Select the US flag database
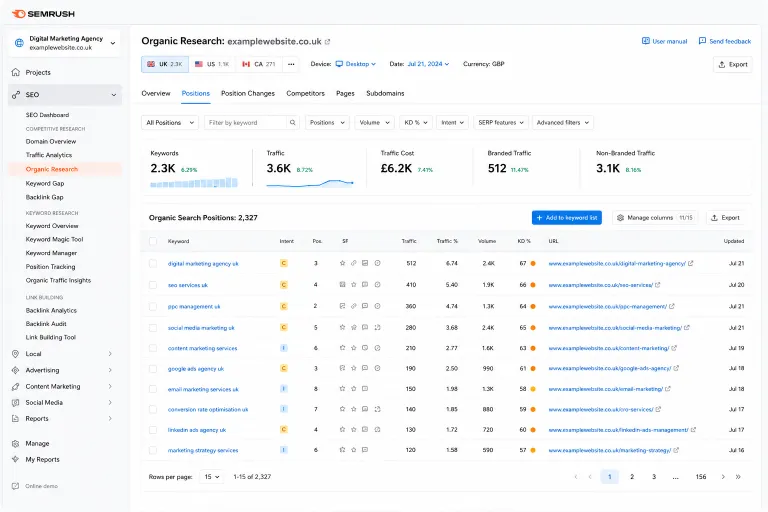This screenshot has width=768, height=512. pos(212,64)
